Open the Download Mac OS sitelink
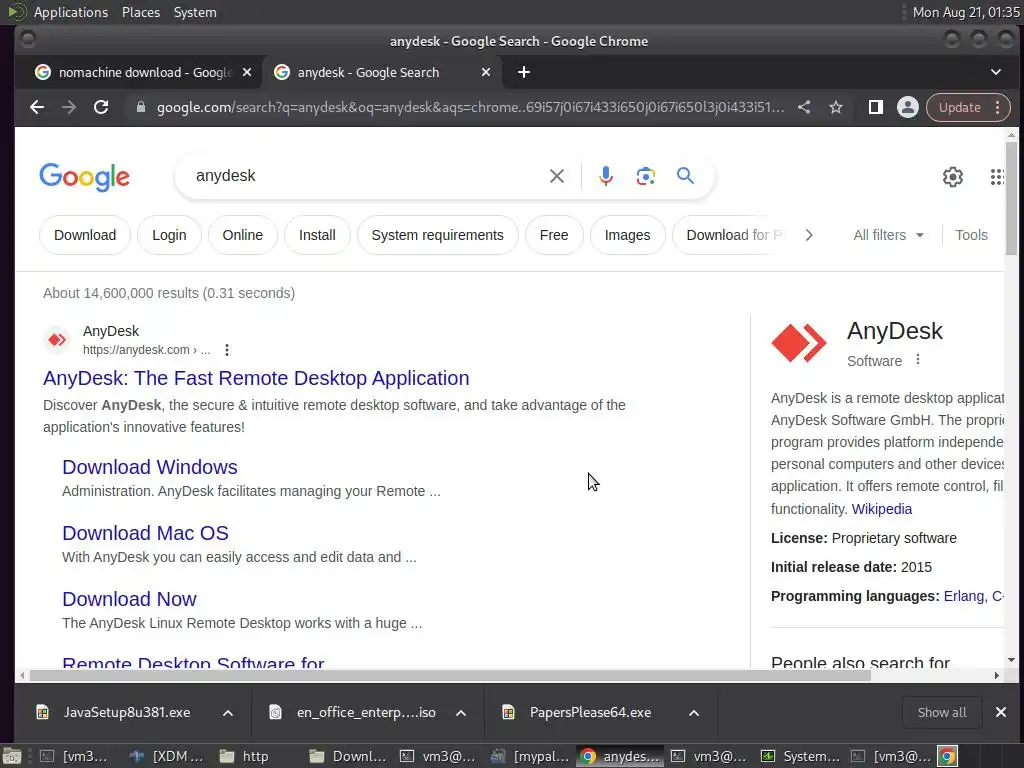The image size is (1024, 768). click(145, 533)
